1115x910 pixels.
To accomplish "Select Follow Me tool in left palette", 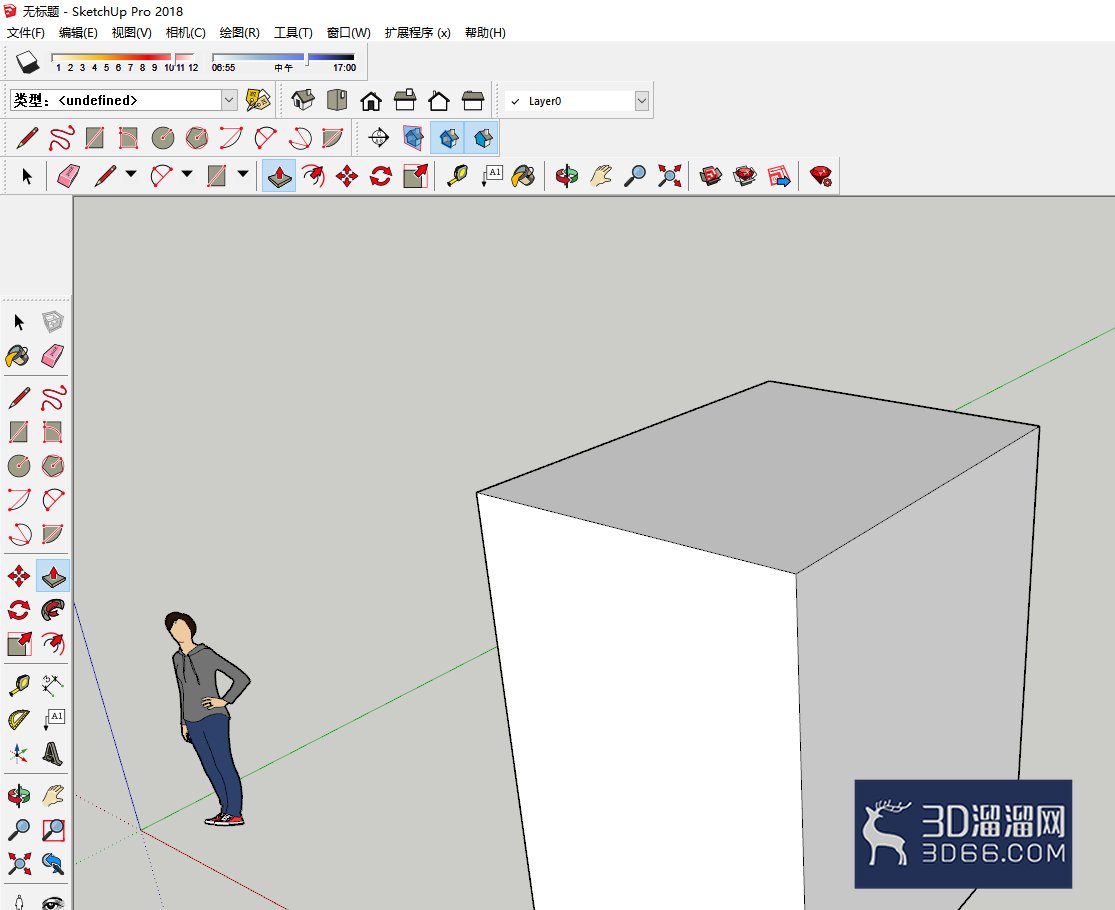I will coord(53,610).
